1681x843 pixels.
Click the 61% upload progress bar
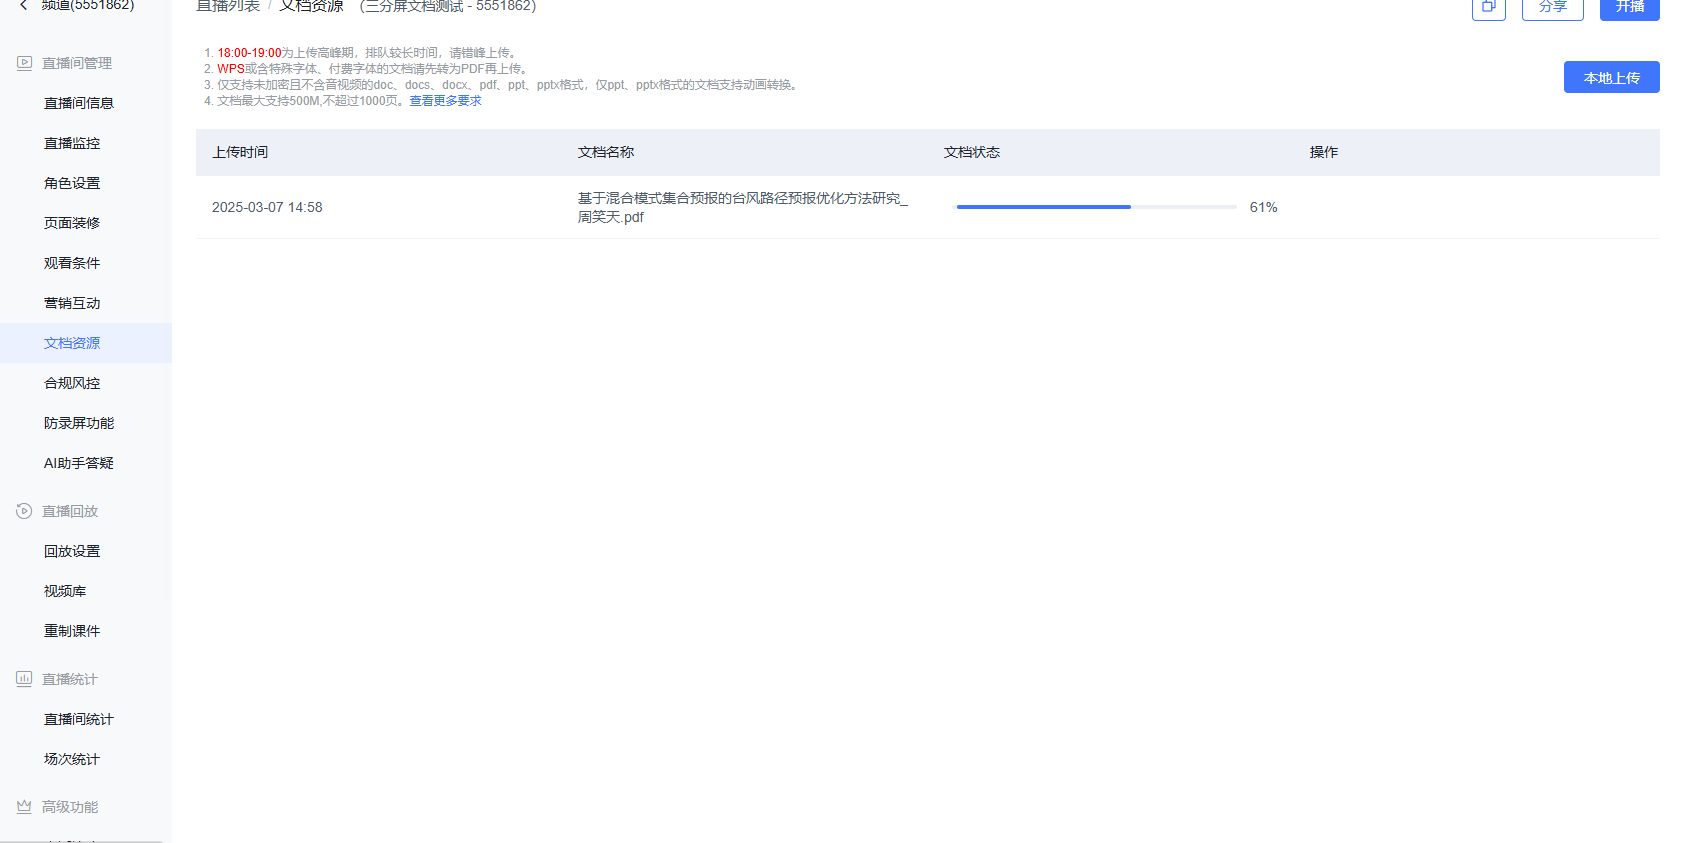click(x=1096, y=207)
